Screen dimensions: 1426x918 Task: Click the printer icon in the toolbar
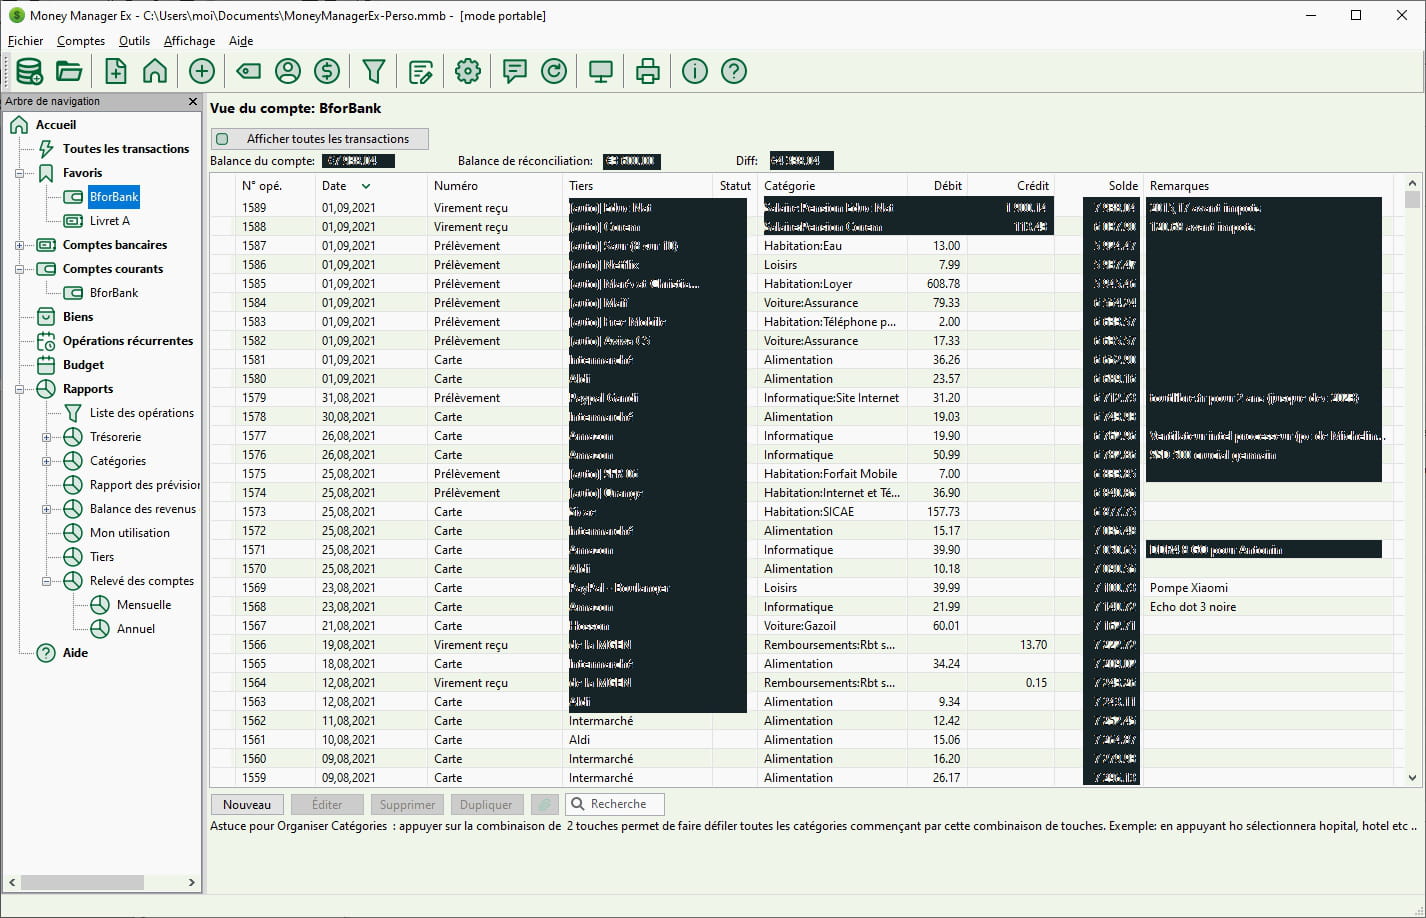click(648, 71)
